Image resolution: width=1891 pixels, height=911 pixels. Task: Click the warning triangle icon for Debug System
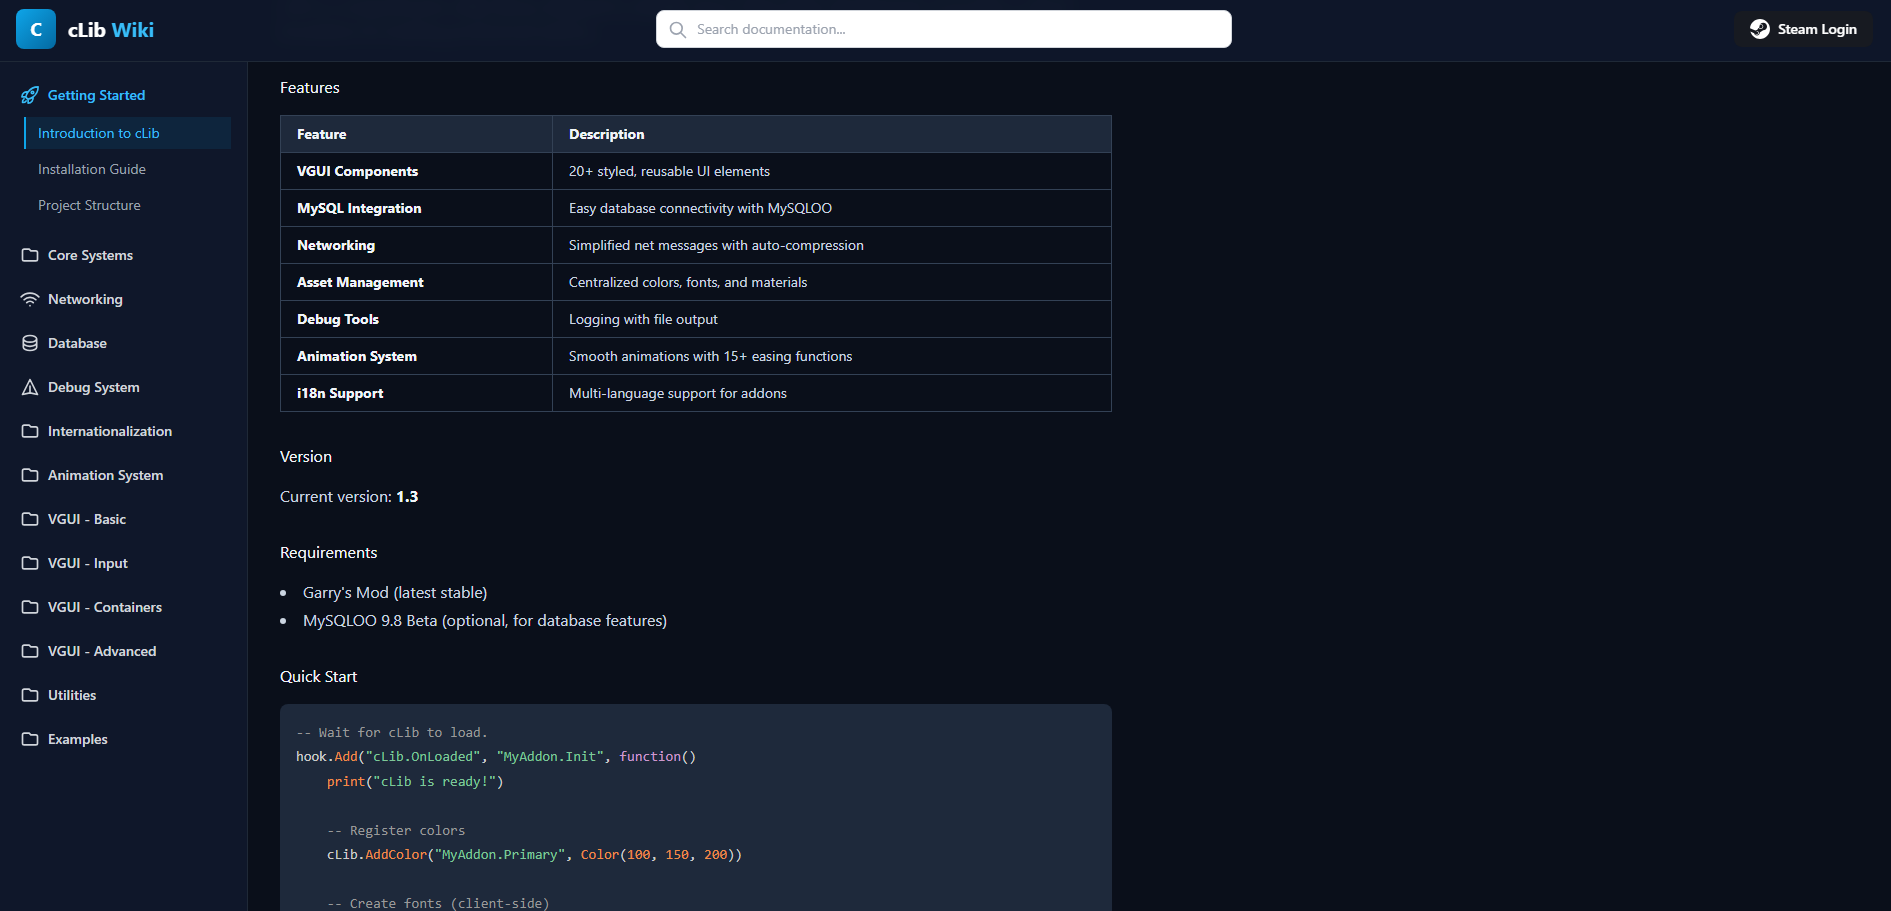pyautogui.click(x=30, y=387)
